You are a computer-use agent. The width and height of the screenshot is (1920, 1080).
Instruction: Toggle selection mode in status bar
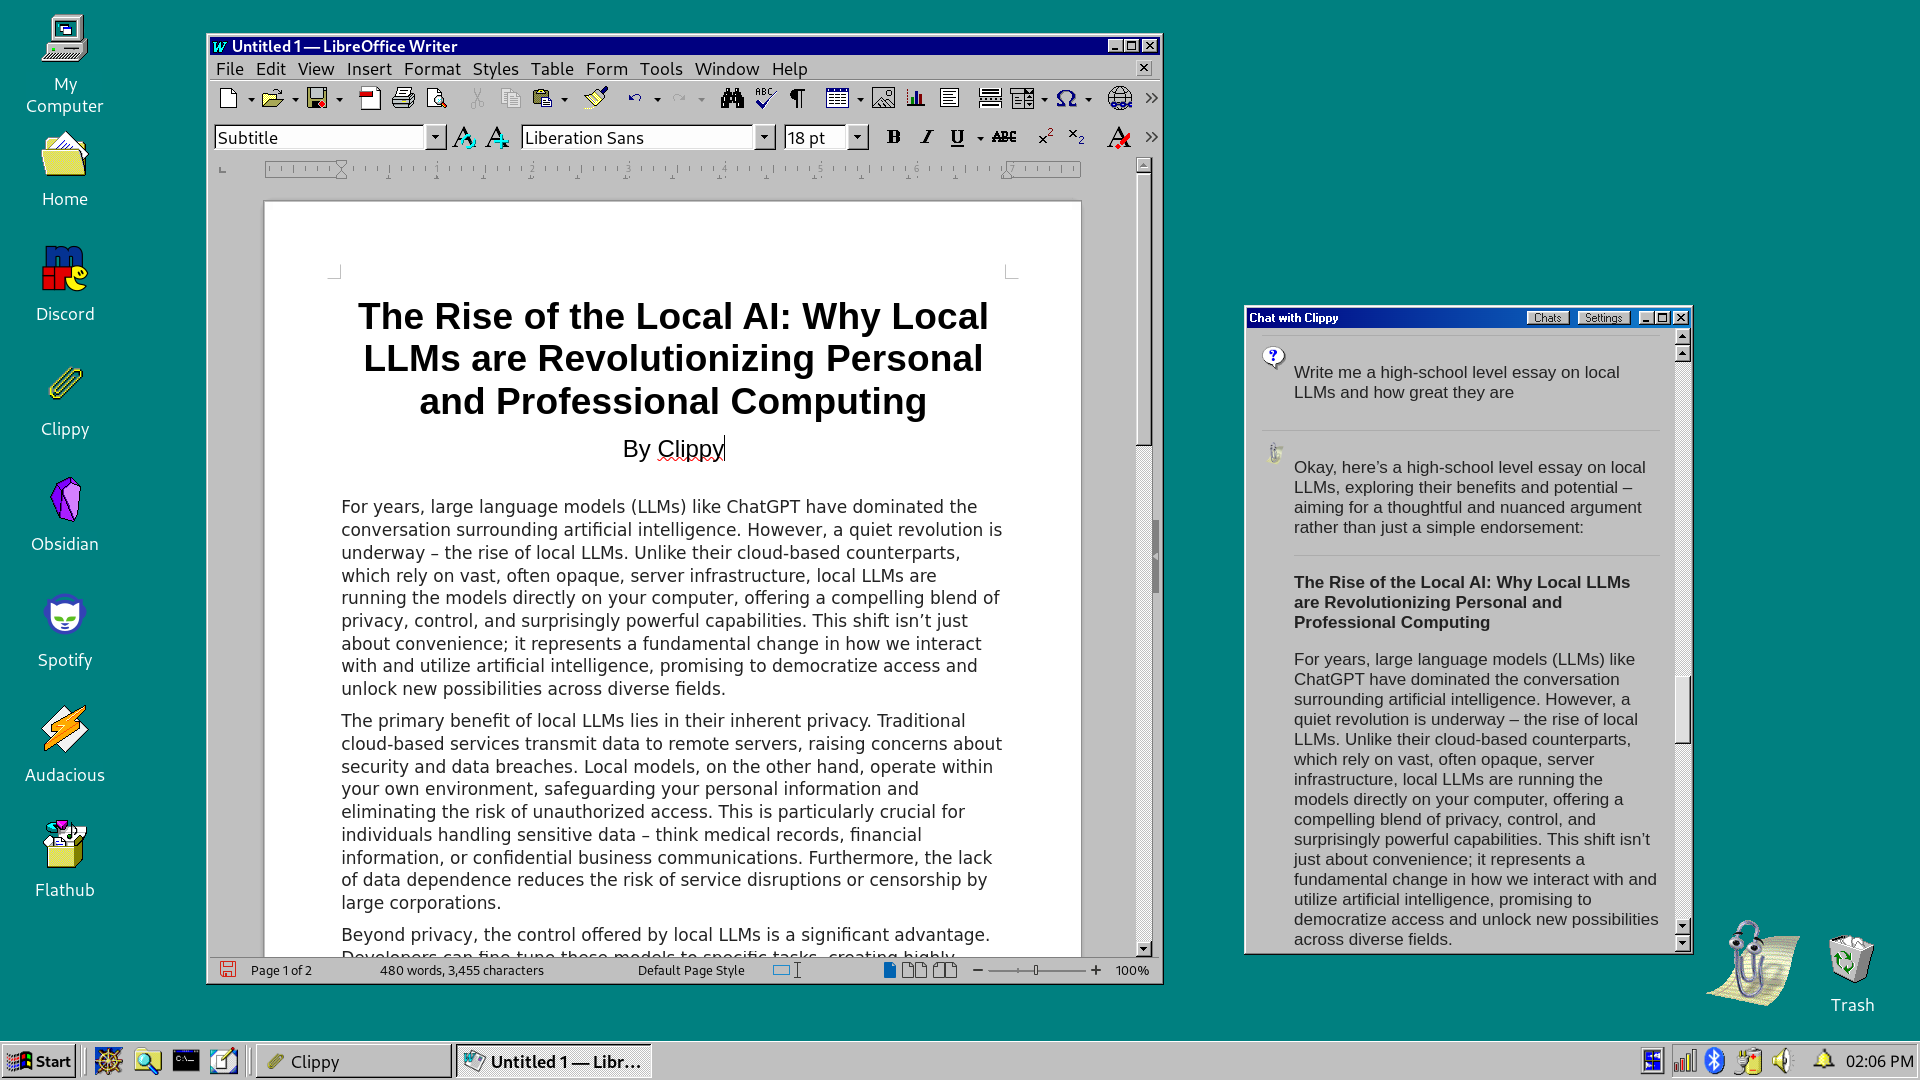787,970
